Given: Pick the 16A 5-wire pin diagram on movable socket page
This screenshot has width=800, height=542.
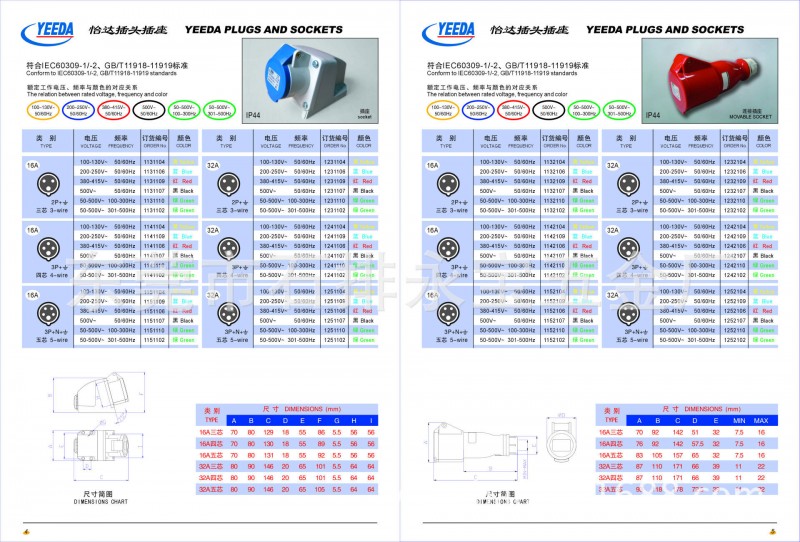Looking at the screenshot, I should point(448,313).
